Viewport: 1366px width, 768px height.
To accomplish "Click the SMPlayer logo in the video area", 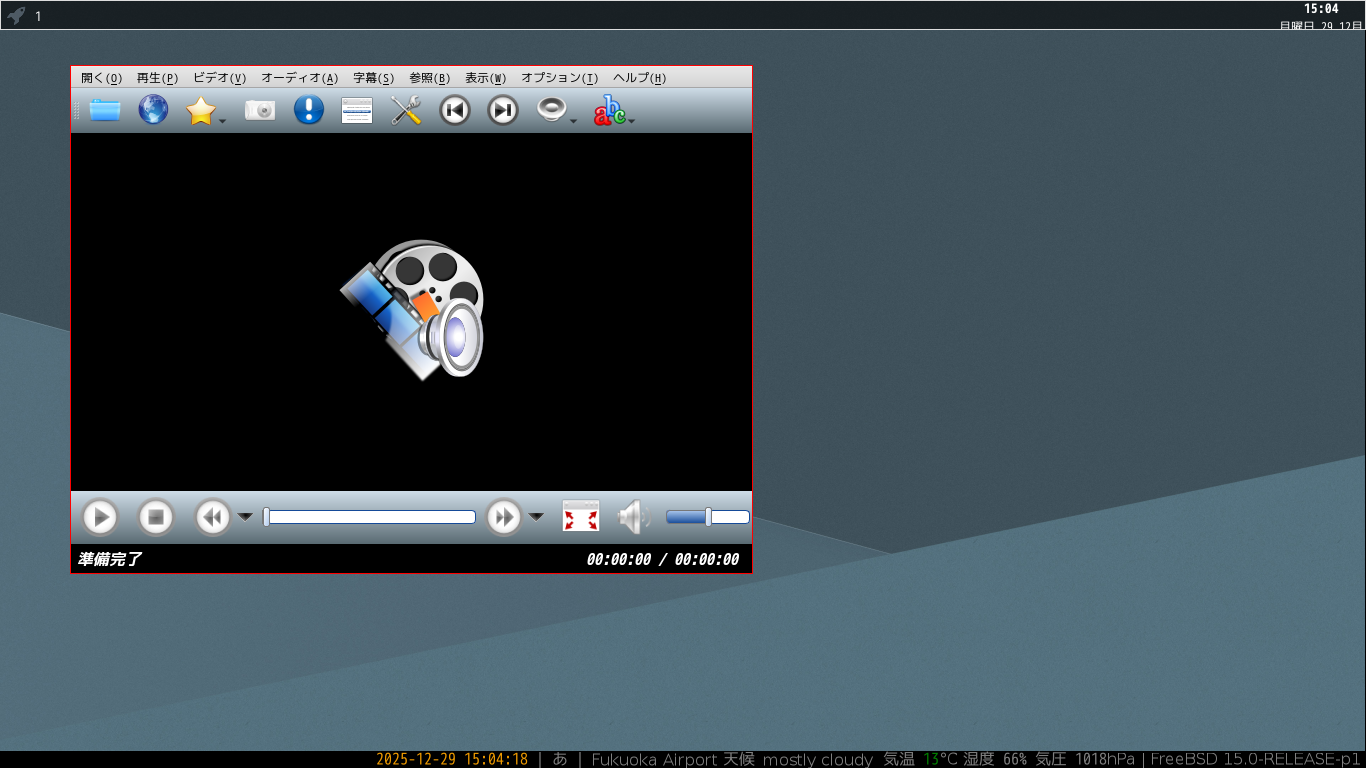I will tap(412, 309).
